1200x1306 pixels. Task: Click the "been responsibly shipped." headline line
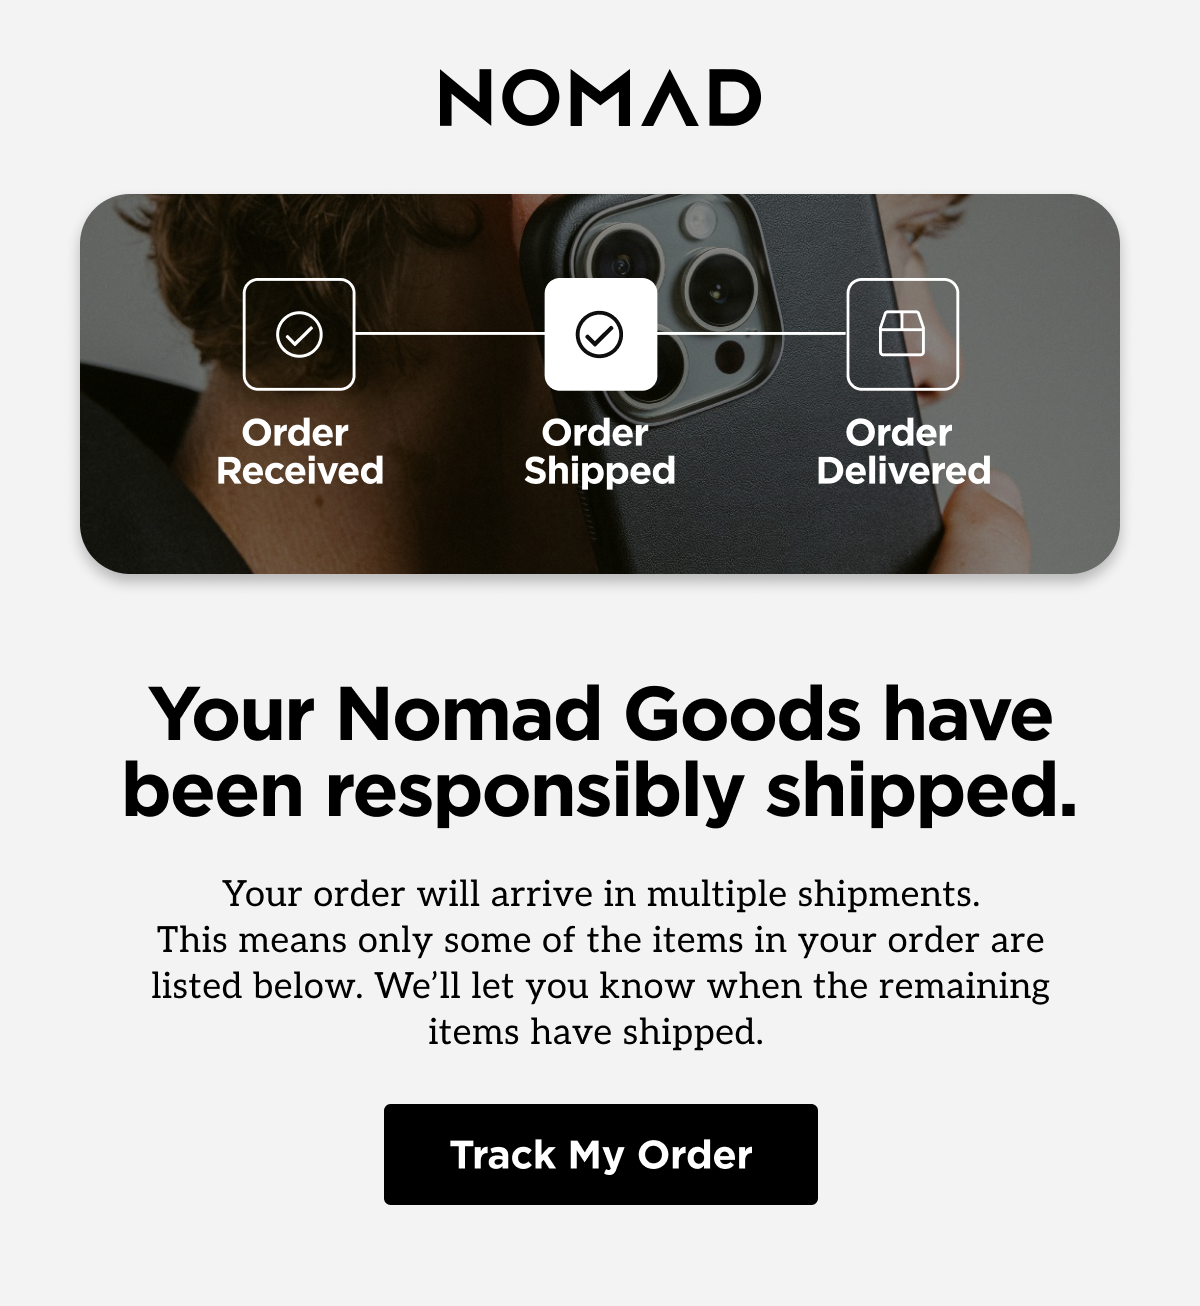[x=600, y=791]
